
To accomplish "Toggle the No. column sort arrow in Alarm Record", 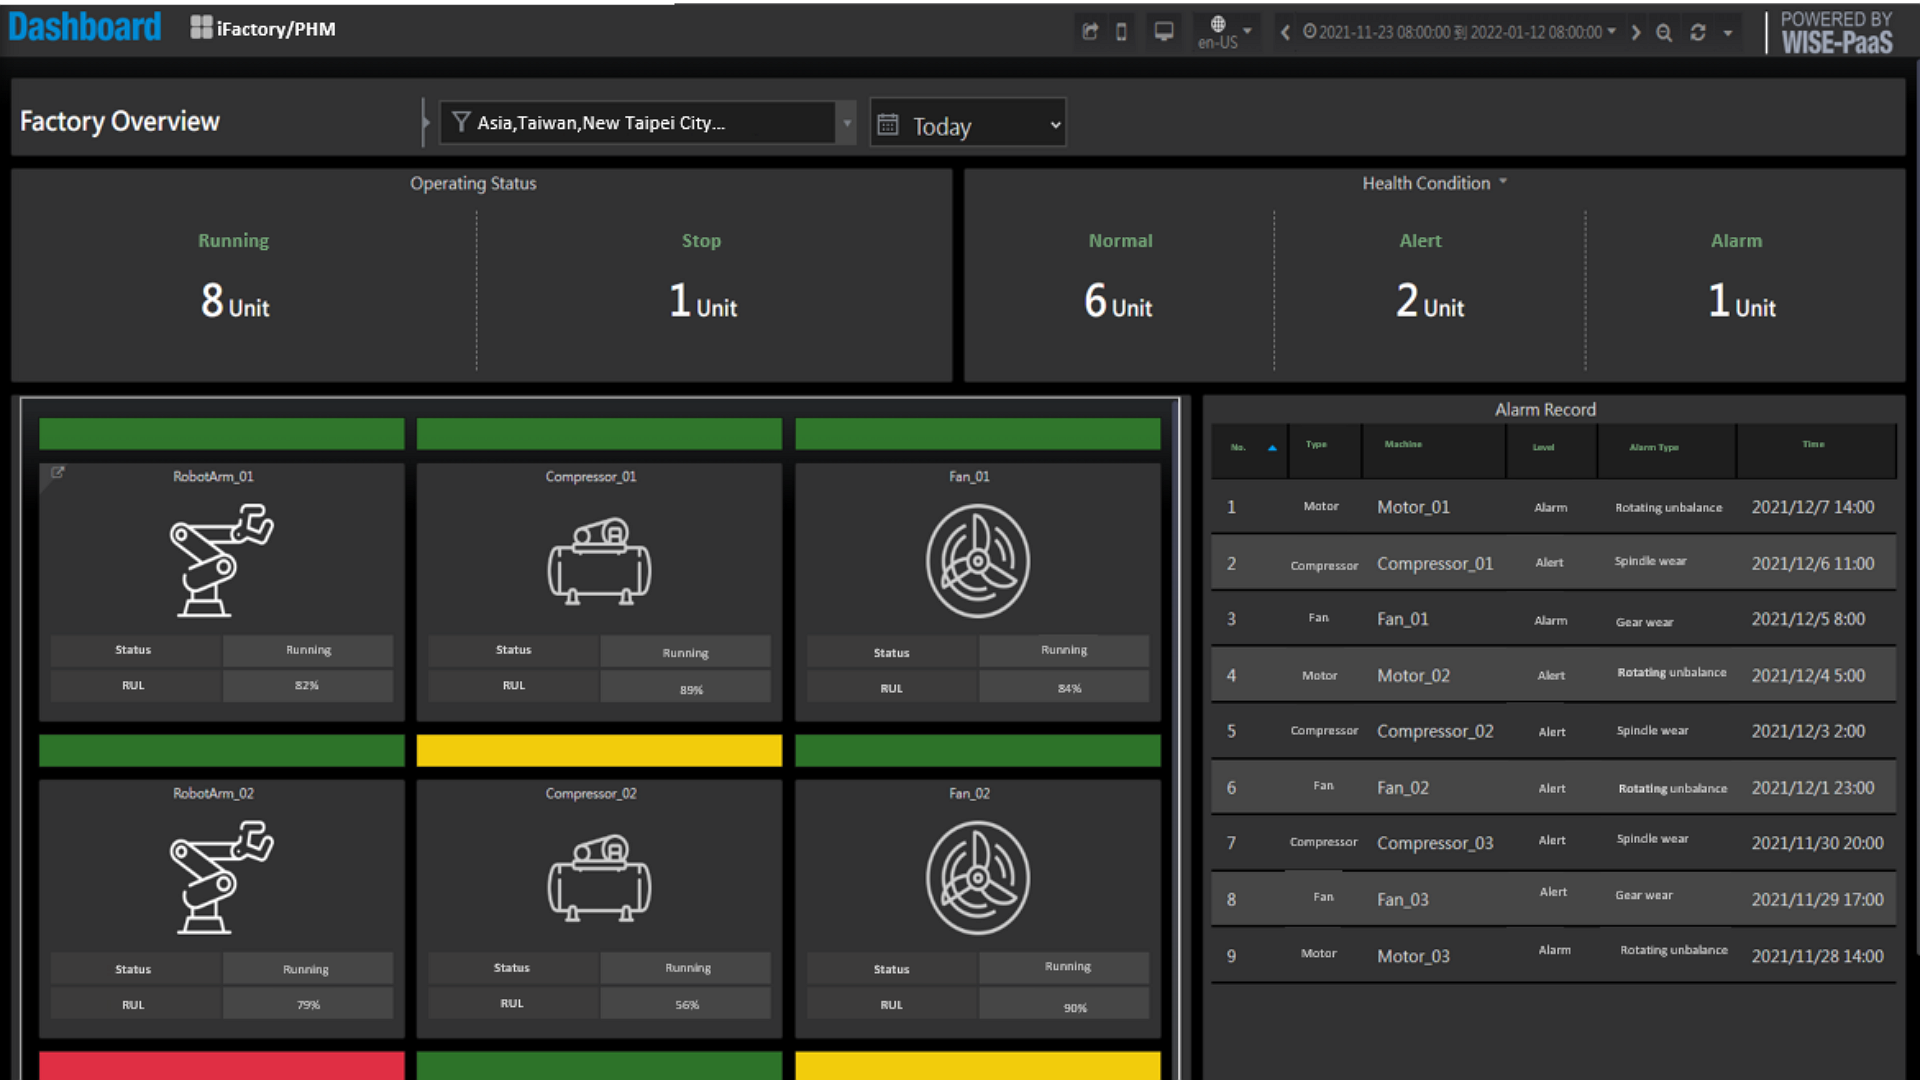I will click(1272, 450).
